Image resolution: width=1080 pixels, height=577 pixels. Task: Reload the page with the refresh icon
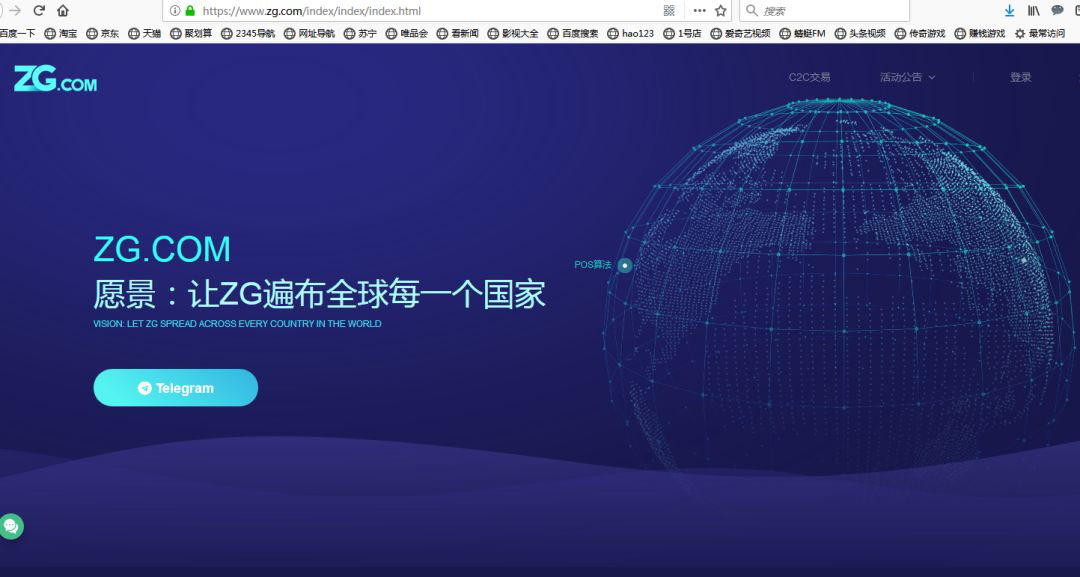click(x=39, y=11)
